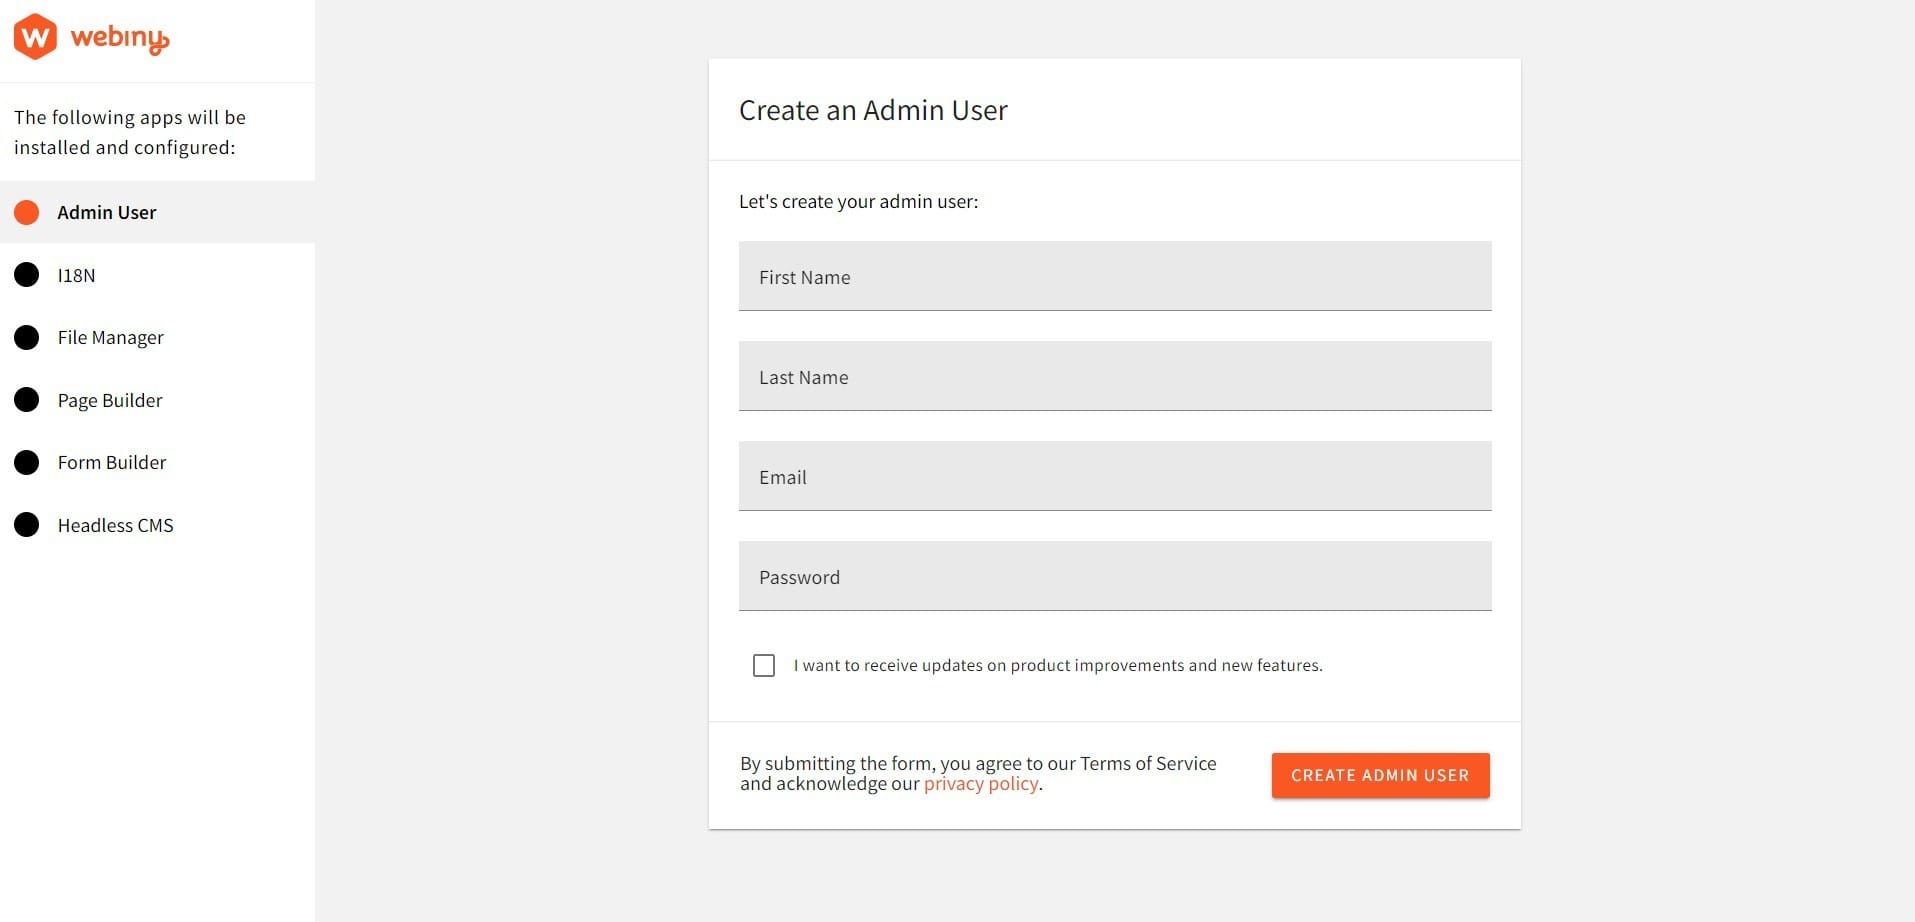Click the orange Admin User step circle

click(27, 212)
